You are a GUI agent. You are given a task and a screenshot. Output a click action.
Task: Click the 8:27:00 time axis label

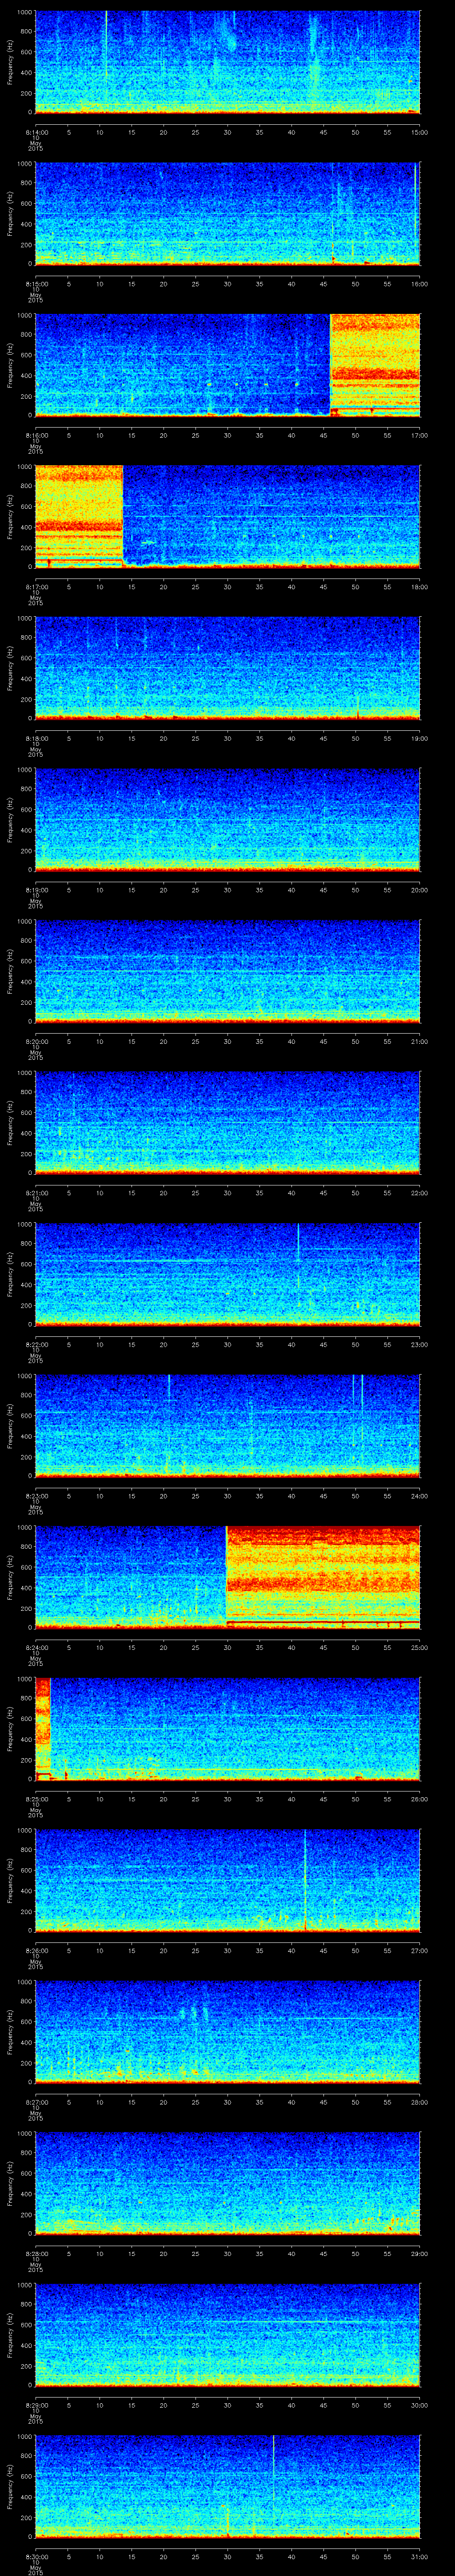[36, 2102]
